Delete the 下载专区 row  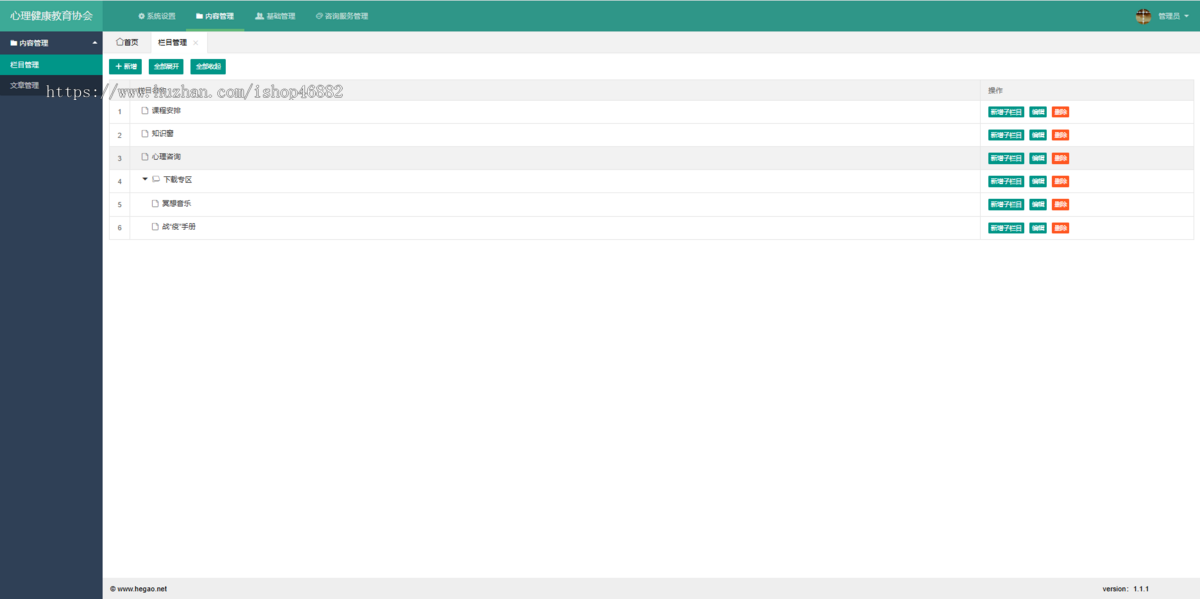[x=1060, y=181]
